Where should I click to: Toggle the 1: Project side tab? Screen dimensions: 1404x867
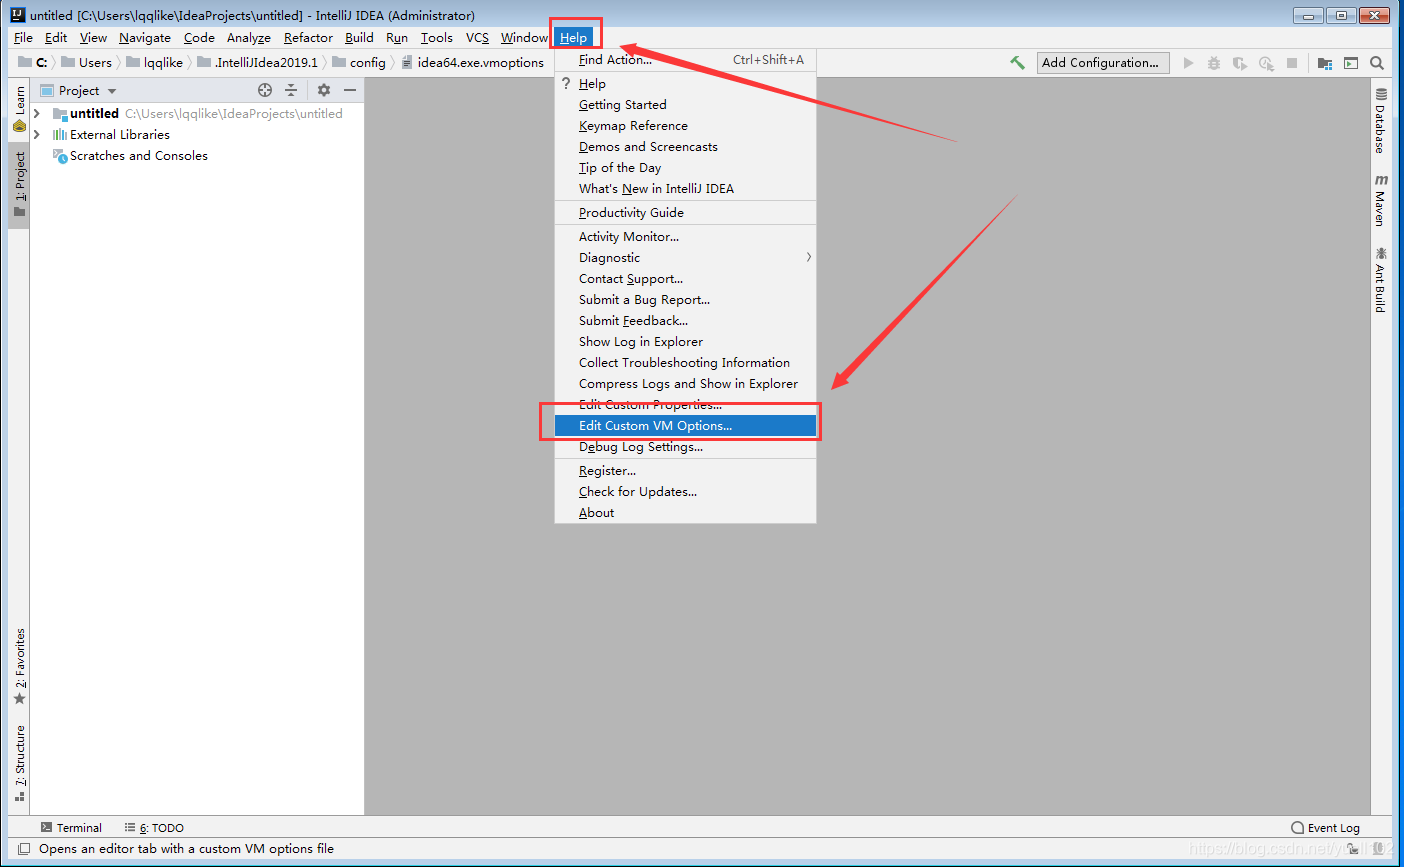click(x=19, y=185)
